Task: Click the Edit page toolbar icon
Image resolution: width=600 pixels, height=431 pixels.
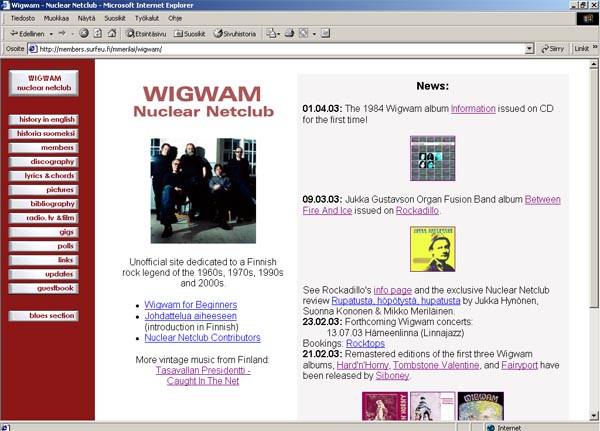Action: (x=325, y=33)
